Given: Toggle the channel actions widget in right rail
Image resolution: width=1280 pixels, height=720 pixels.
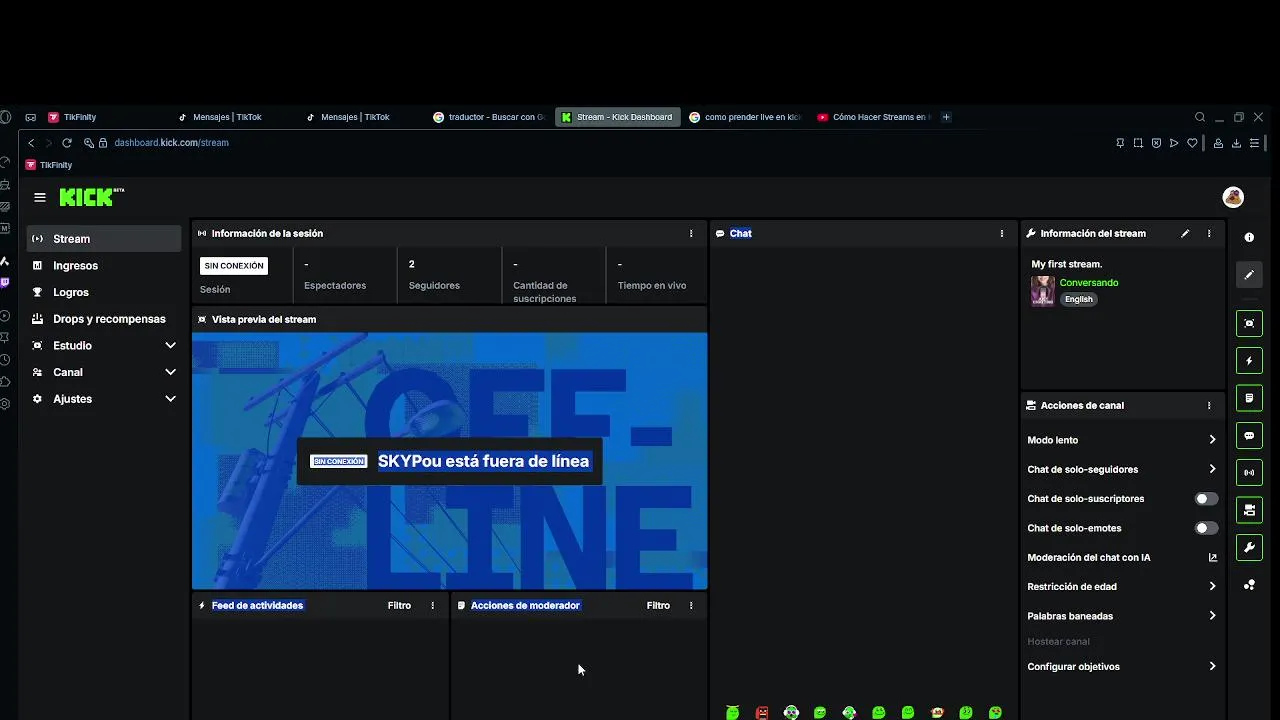Looking at the screenshot, I should (1249, 510).
